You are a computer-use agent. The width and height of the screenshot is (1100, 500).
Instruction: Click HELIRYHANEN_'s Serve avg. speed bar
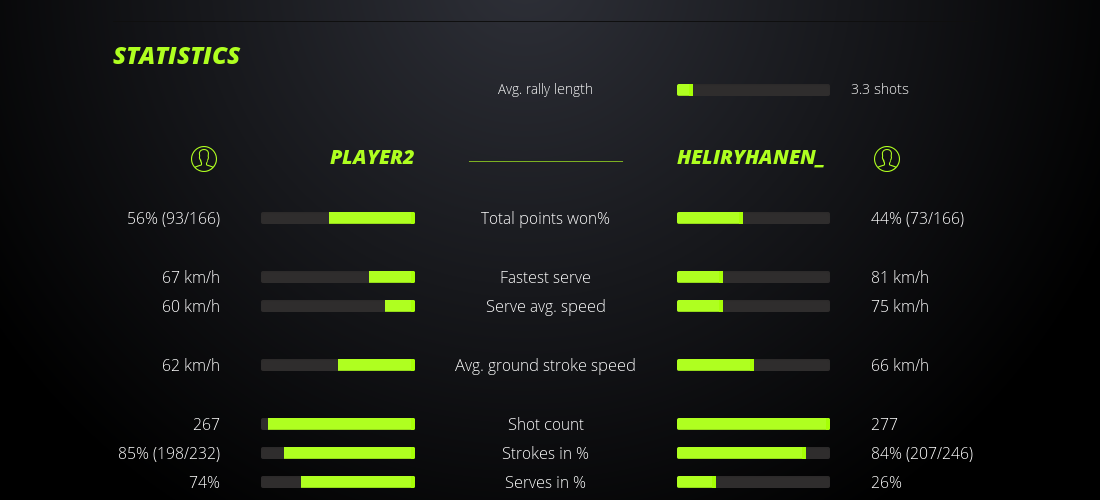(753, 306)
